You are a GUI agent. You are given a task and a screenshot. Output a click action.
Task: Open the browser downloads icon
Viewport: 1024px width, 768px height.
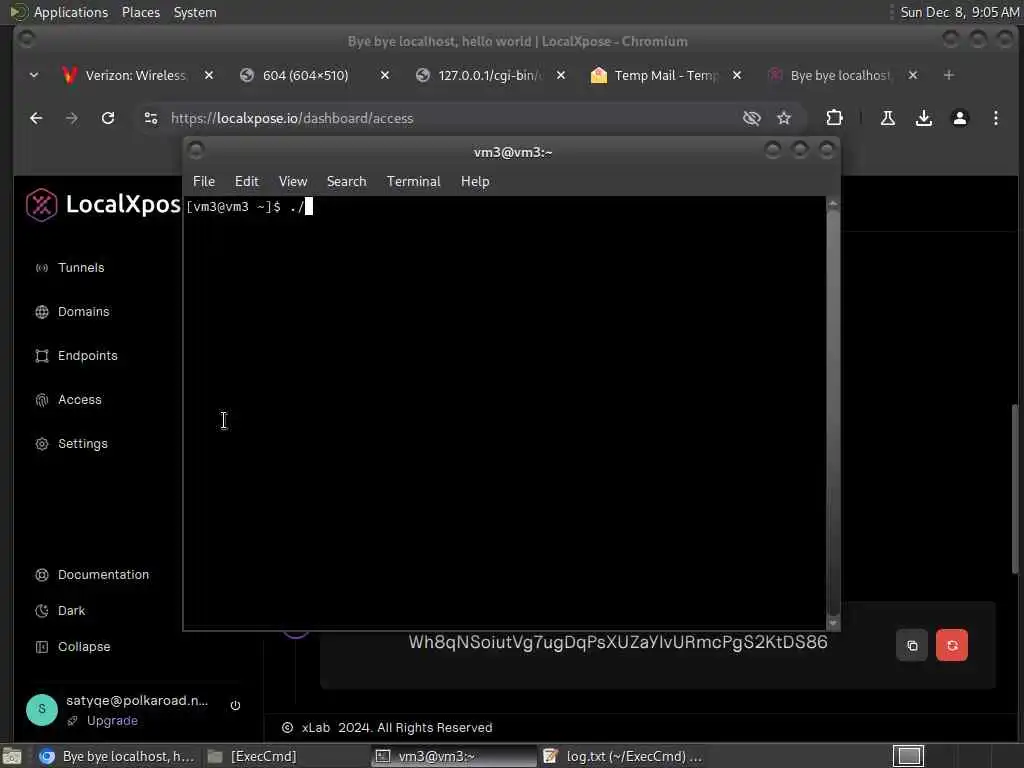[923, 118]
